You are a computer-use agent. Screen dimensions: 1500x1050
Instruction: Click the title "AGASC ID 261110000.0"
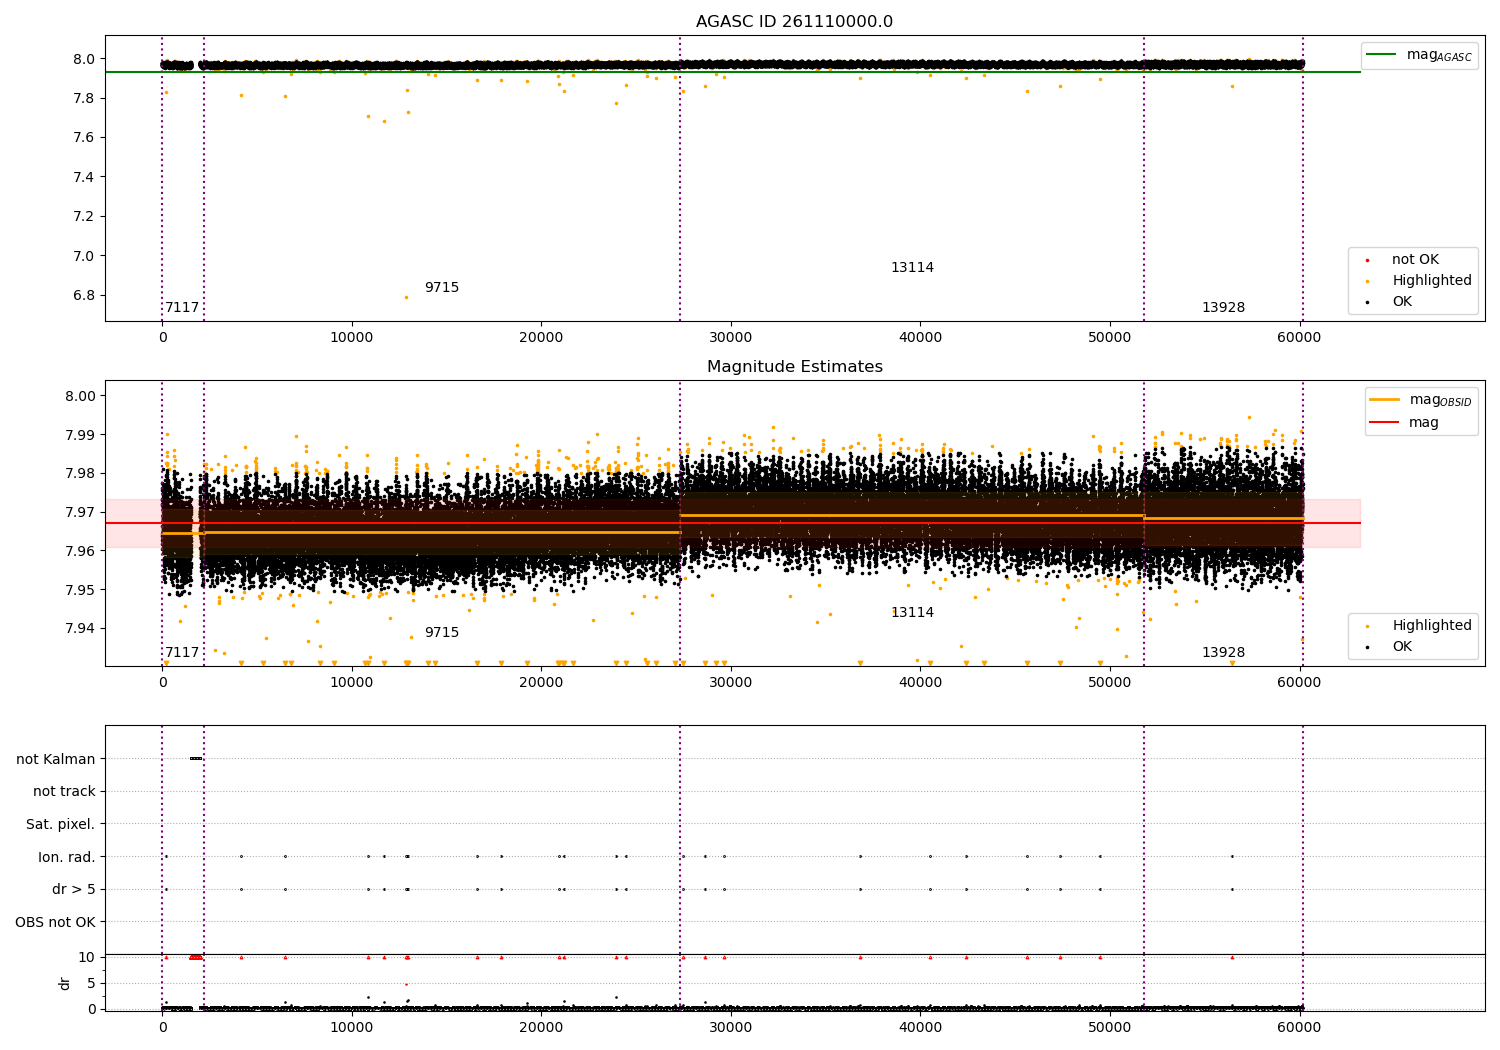pos(794,22)
